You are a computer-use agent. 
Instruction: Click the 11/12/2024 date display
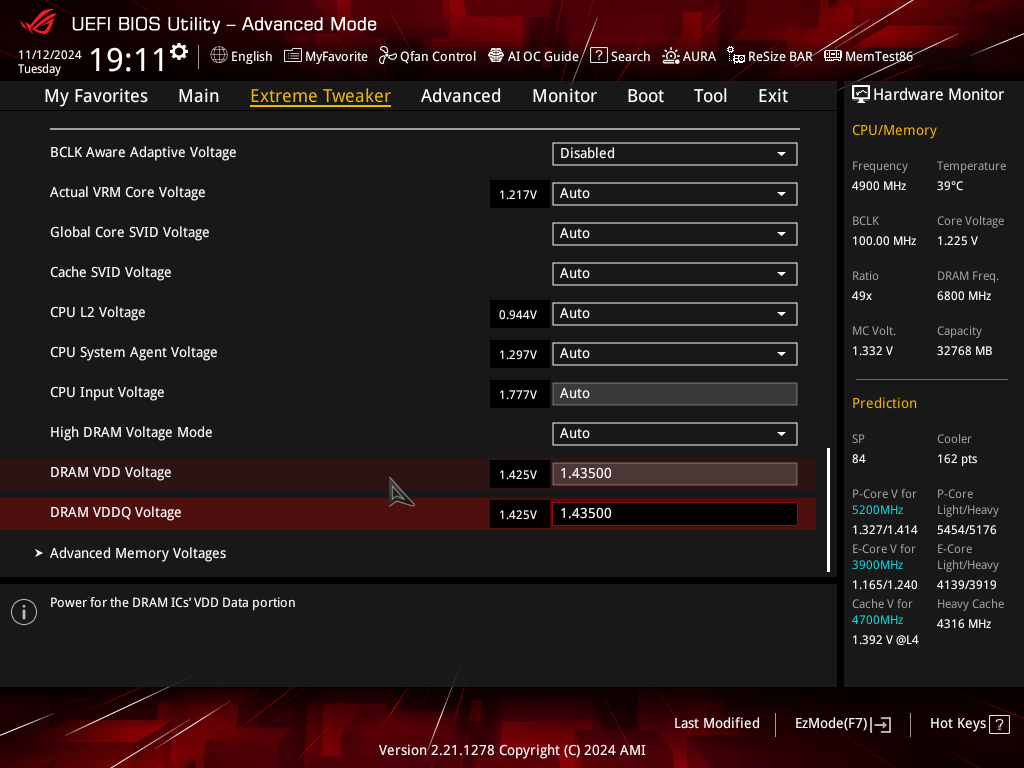(x=50, y=54)
